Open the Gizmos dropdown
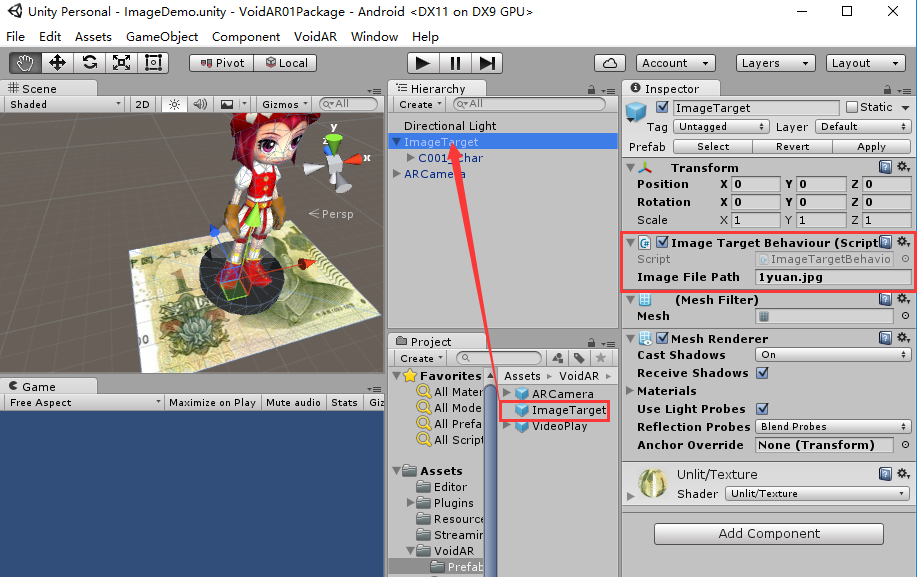 285,105
